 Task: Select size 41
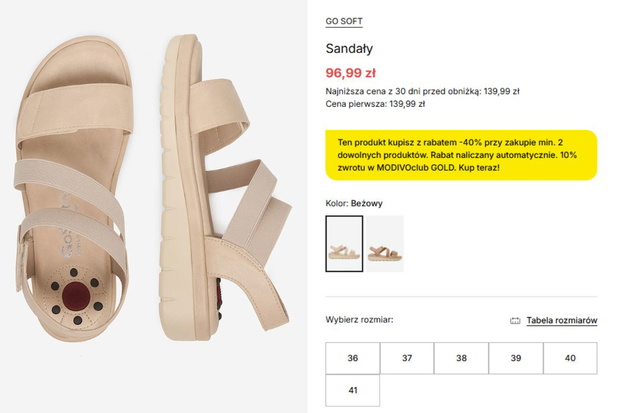click(x=353, y=390)
